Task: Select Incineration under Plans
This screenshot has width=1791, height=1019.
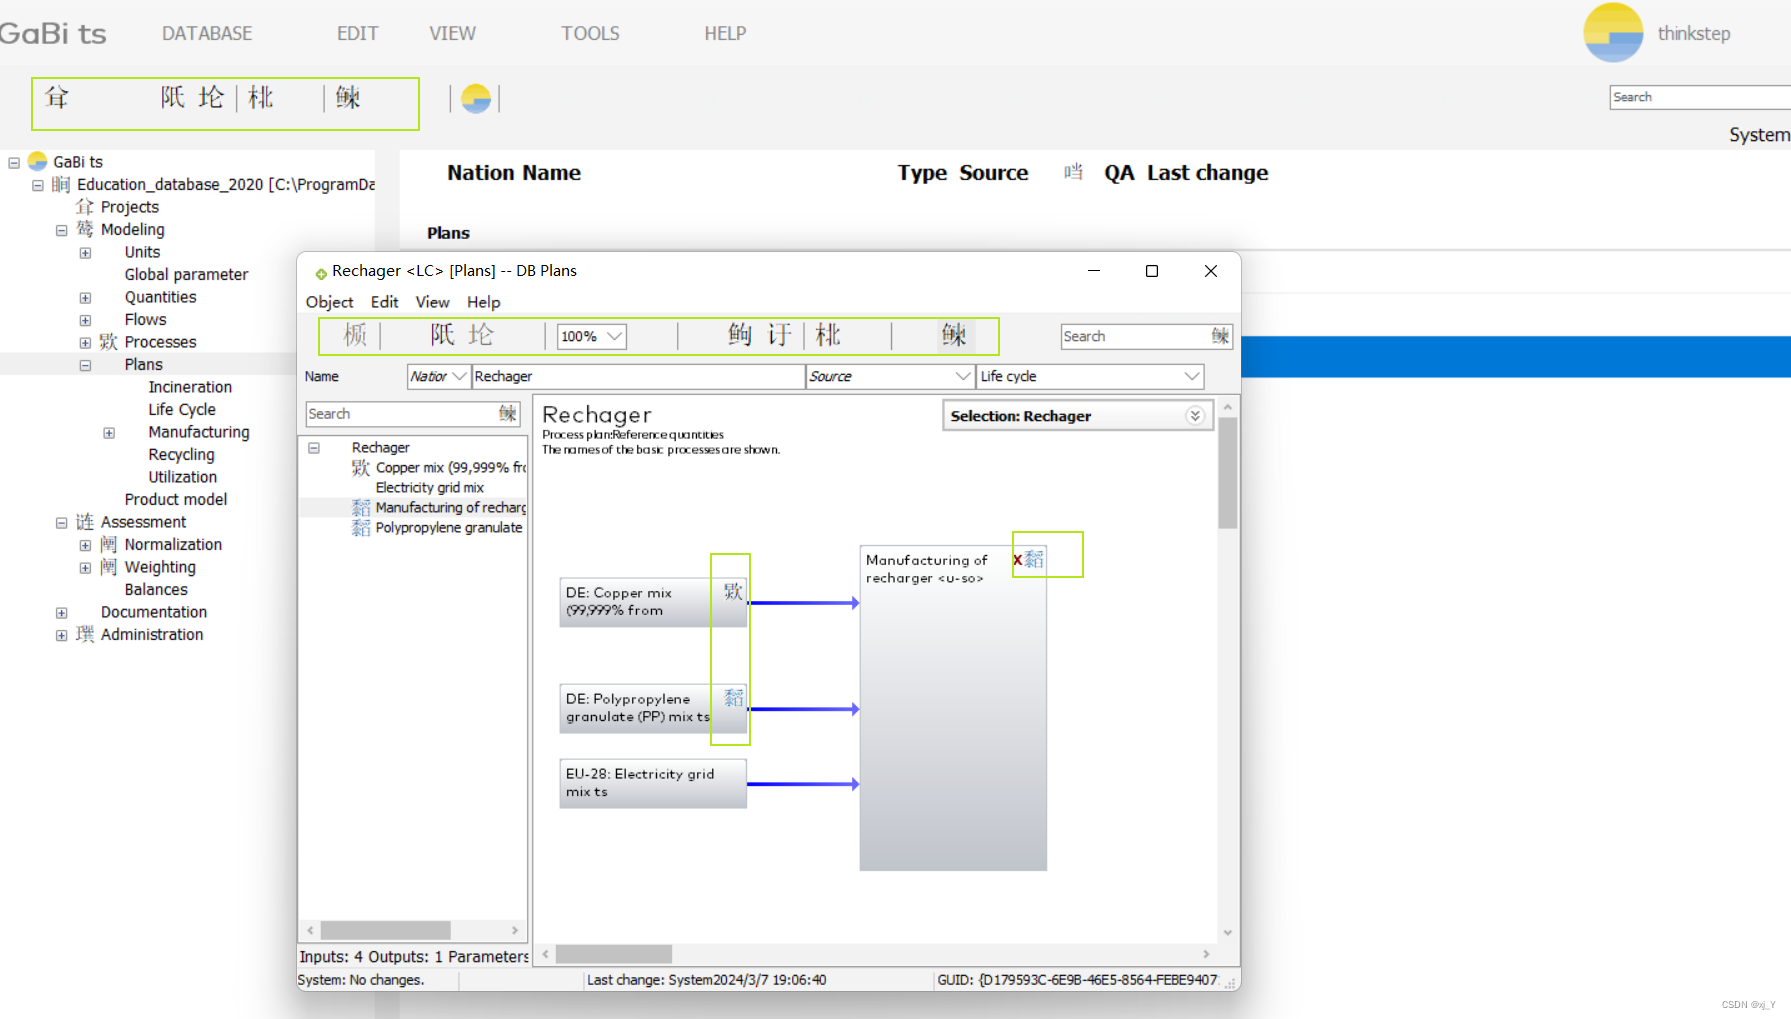Action: click(190, 387)
